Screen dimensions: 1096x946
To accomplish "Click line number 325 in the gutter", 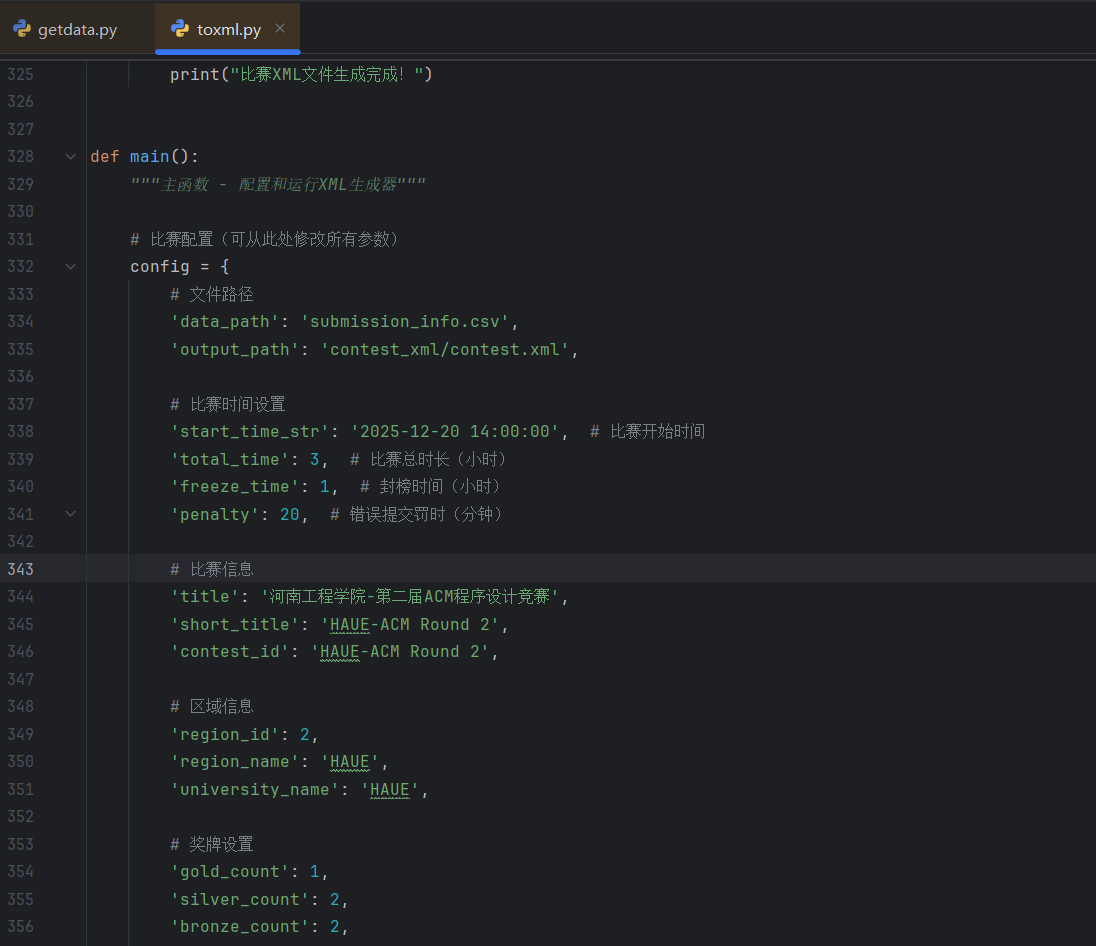I will point(20,75).
